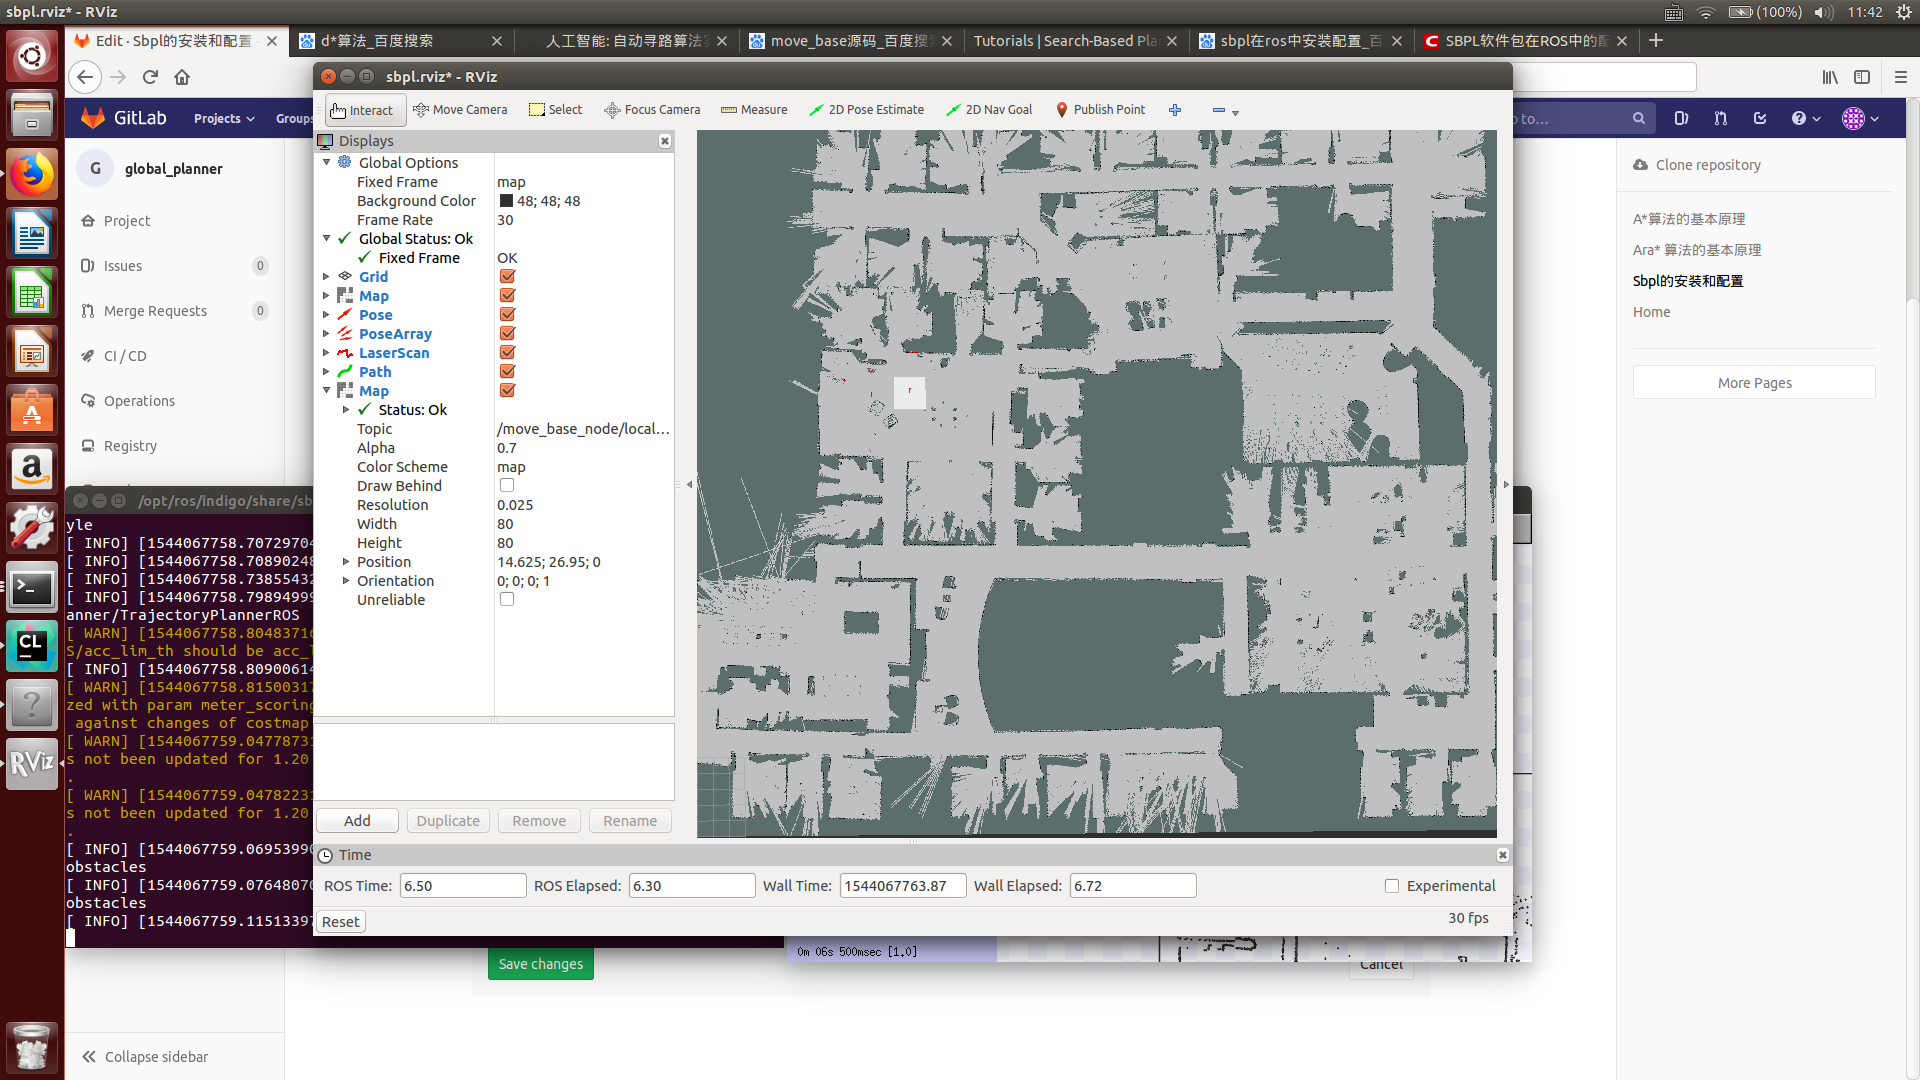Disable the LaserScan display

[x=507, y=352]
